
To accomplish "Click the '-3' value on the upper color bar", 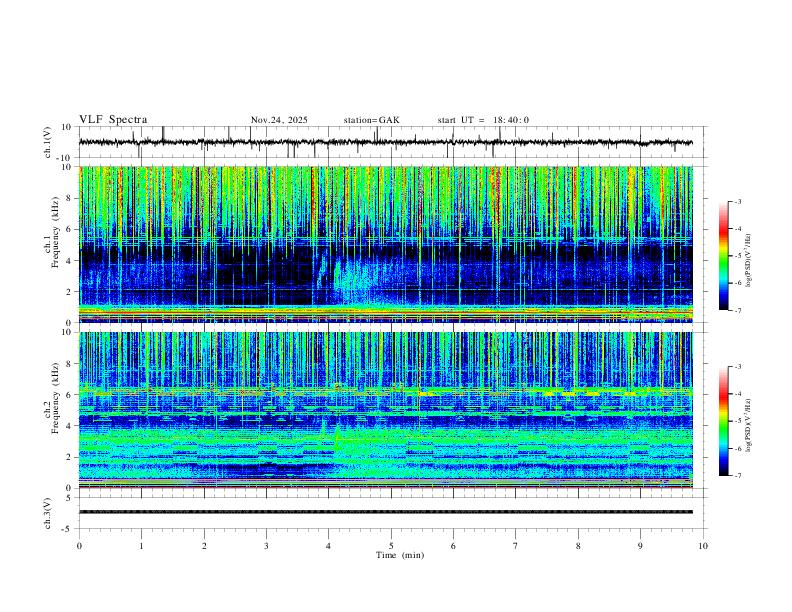I will (736, 201).
